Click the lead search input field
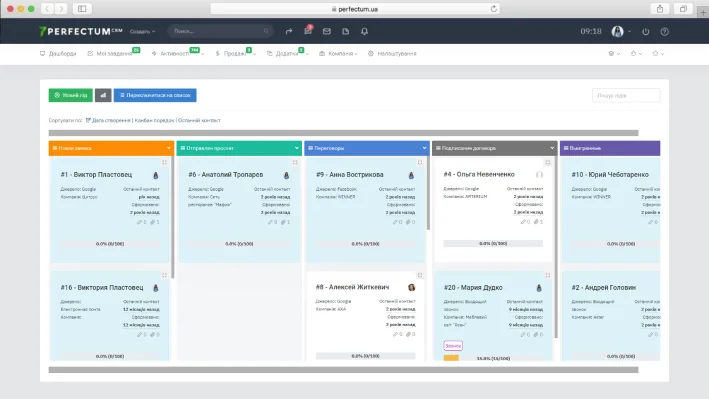The width and height of the screenshot is (709, 399). click(x=626, y=95)
